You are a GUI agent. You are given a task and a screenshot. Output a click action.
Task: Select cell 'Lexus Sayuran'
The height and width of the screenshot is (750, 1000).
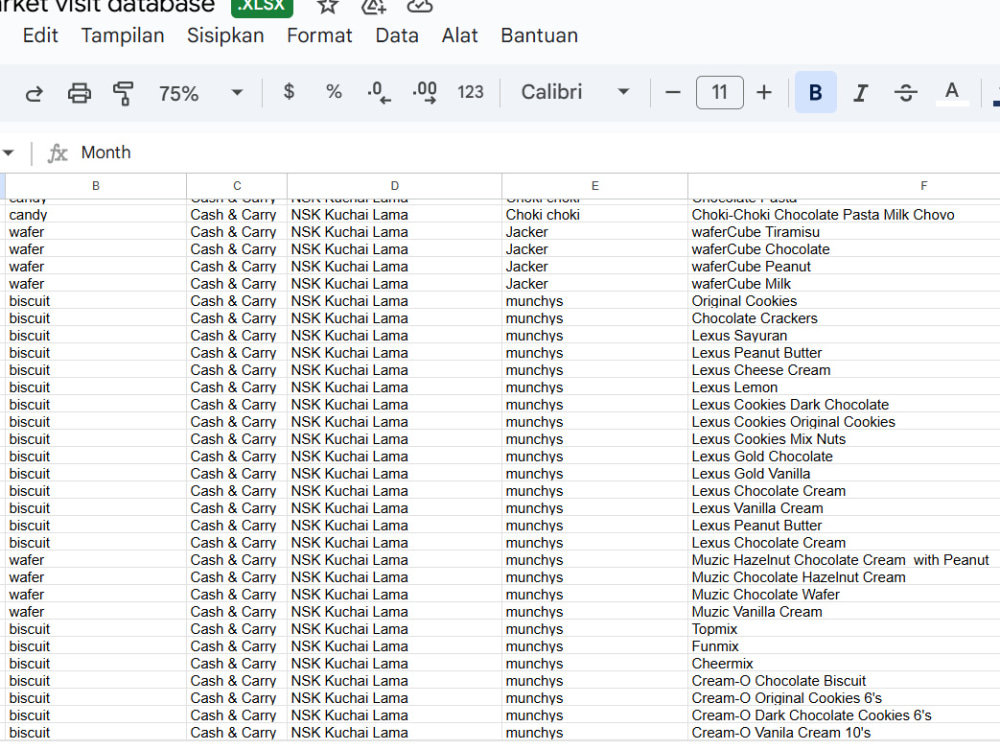tap(844, 335)
